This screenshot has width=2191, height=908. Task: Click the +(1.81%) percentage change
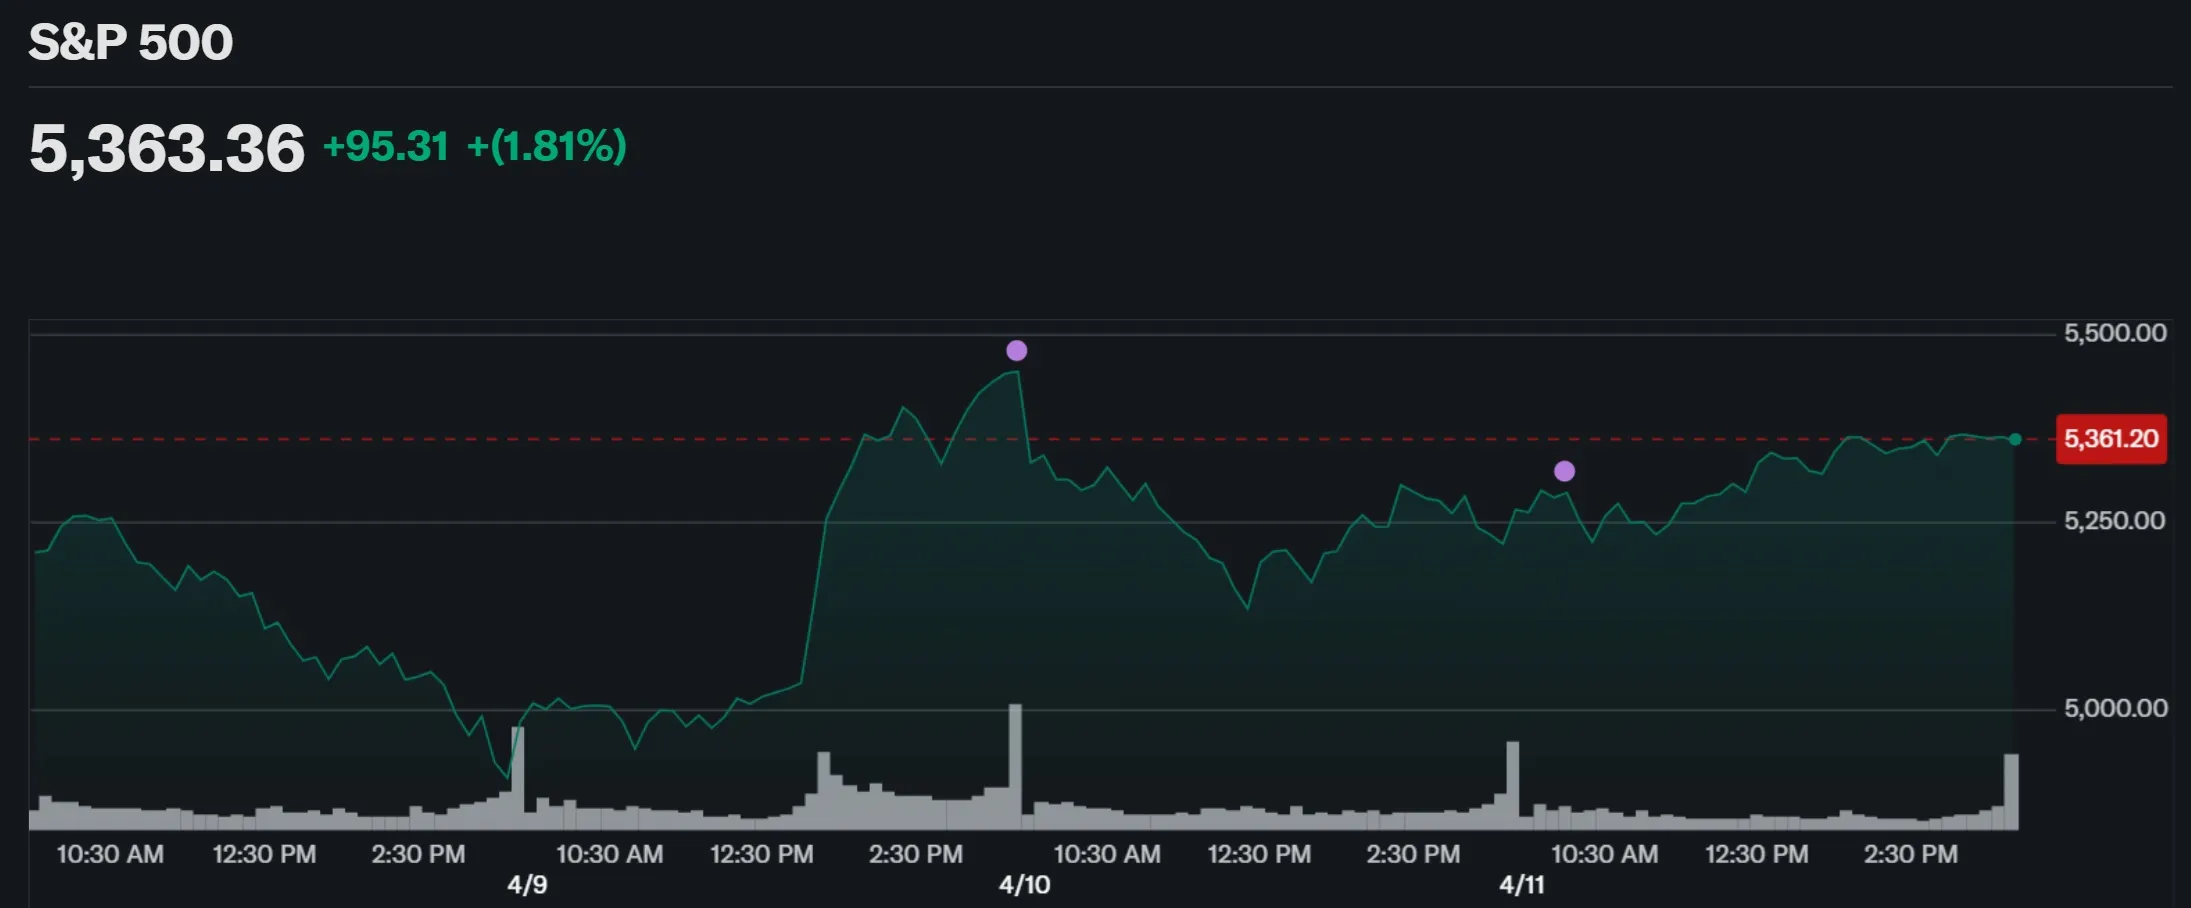click(x=546, y=147)
